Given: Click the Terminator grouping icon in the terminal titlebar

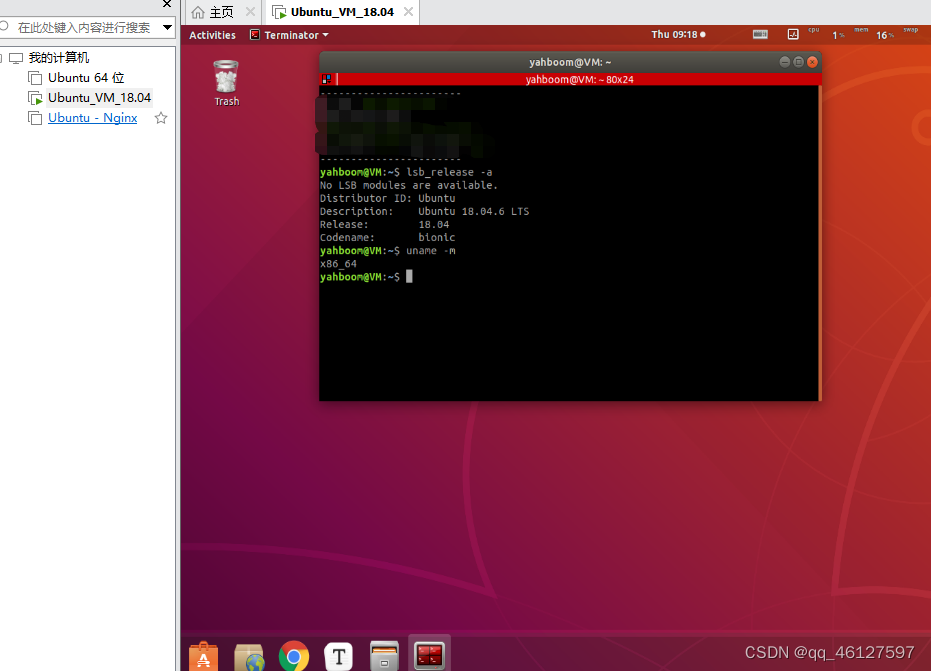Looking at the screenshot, I should pos(325,77).
